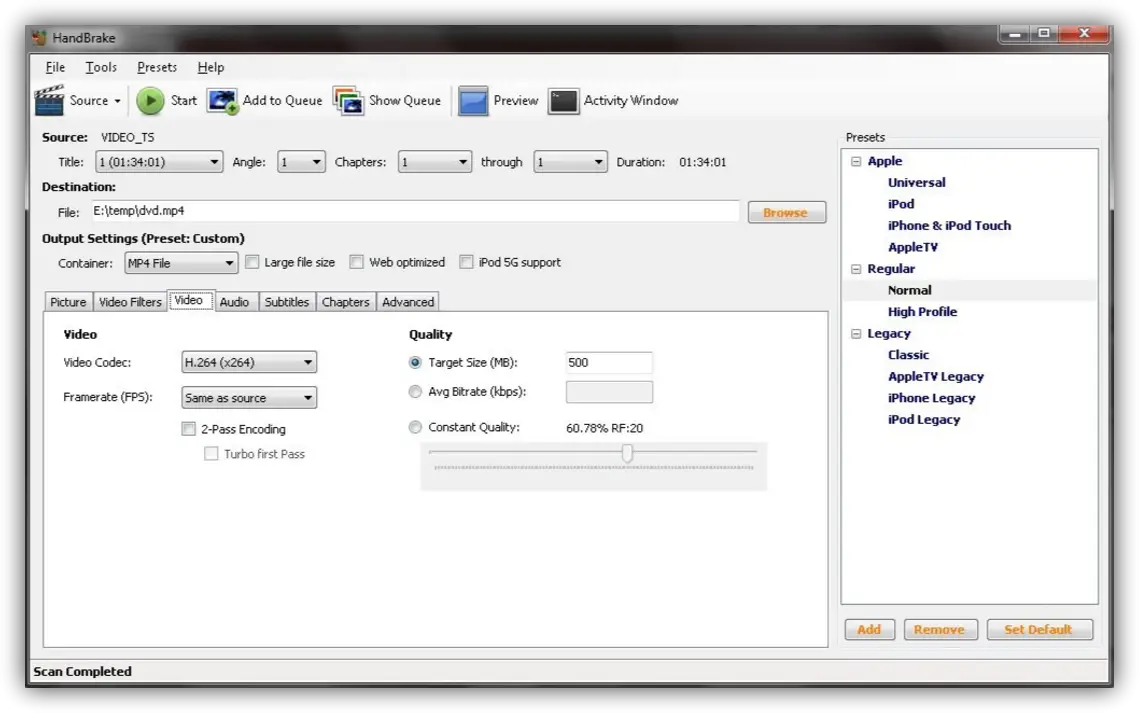Switch to the Audio tab

click(234, 302)
